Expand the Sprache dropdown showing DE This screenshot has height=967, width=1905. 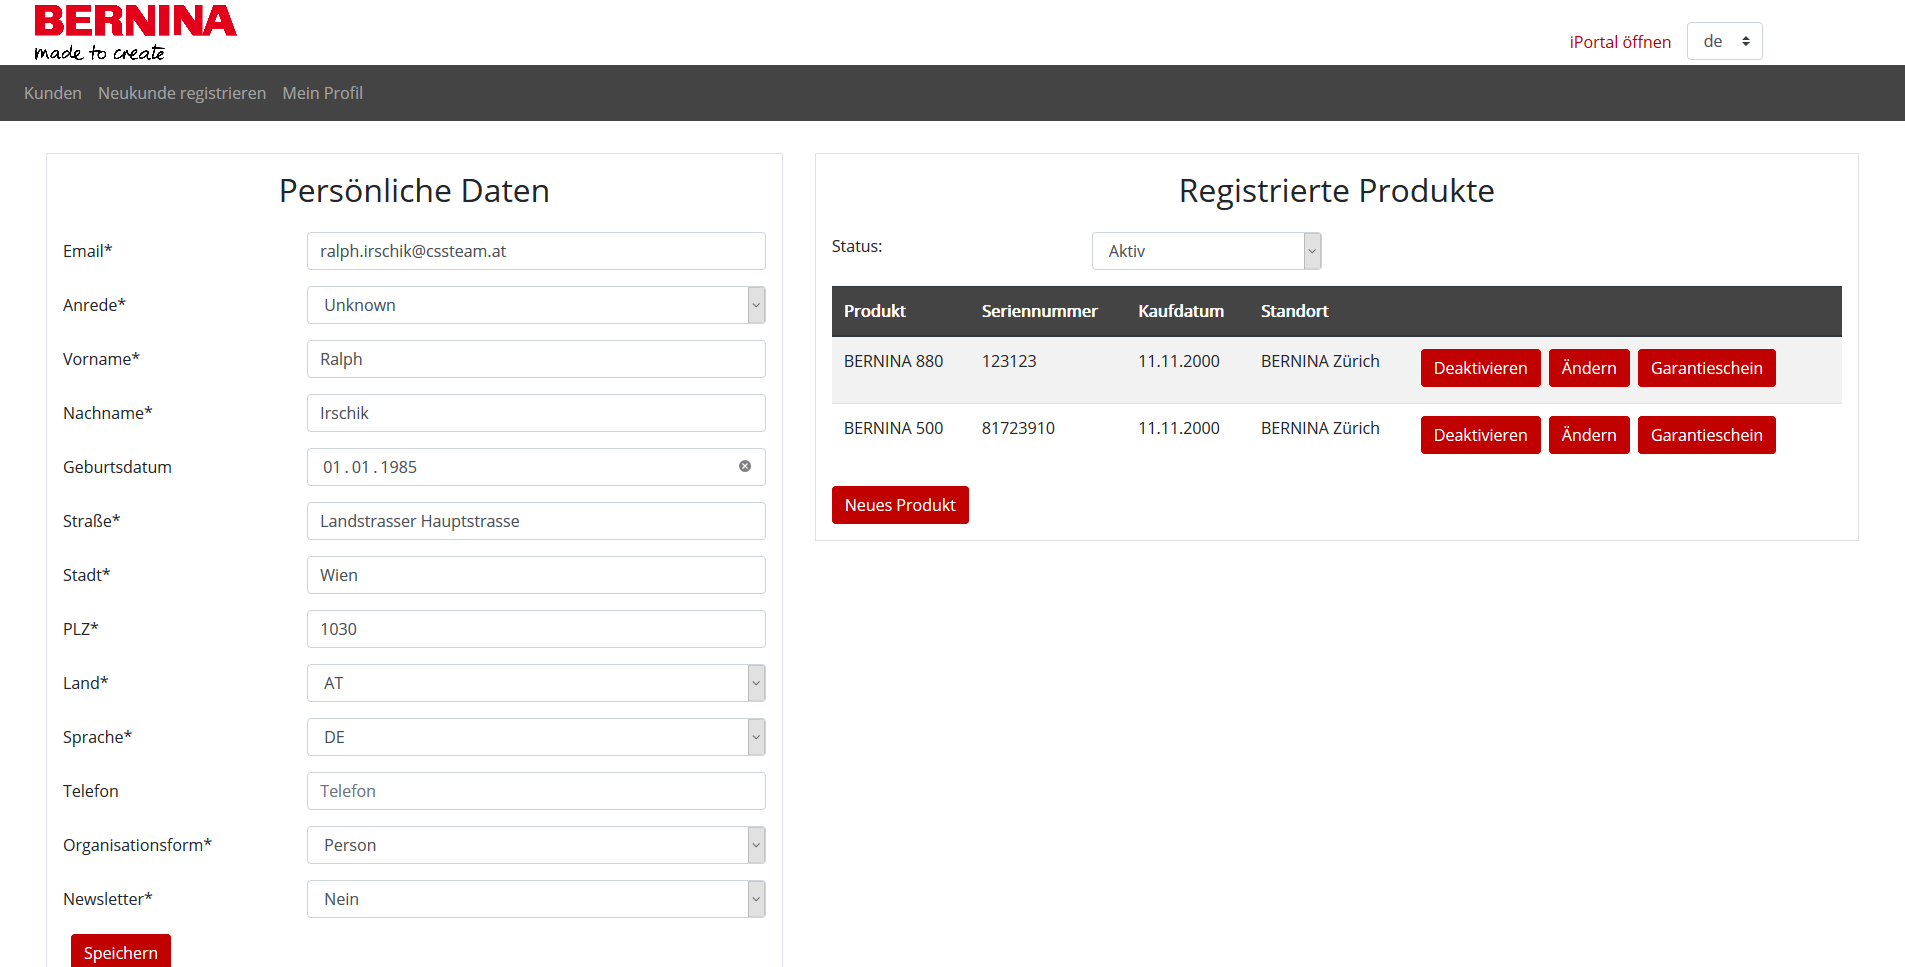[536, 737]
